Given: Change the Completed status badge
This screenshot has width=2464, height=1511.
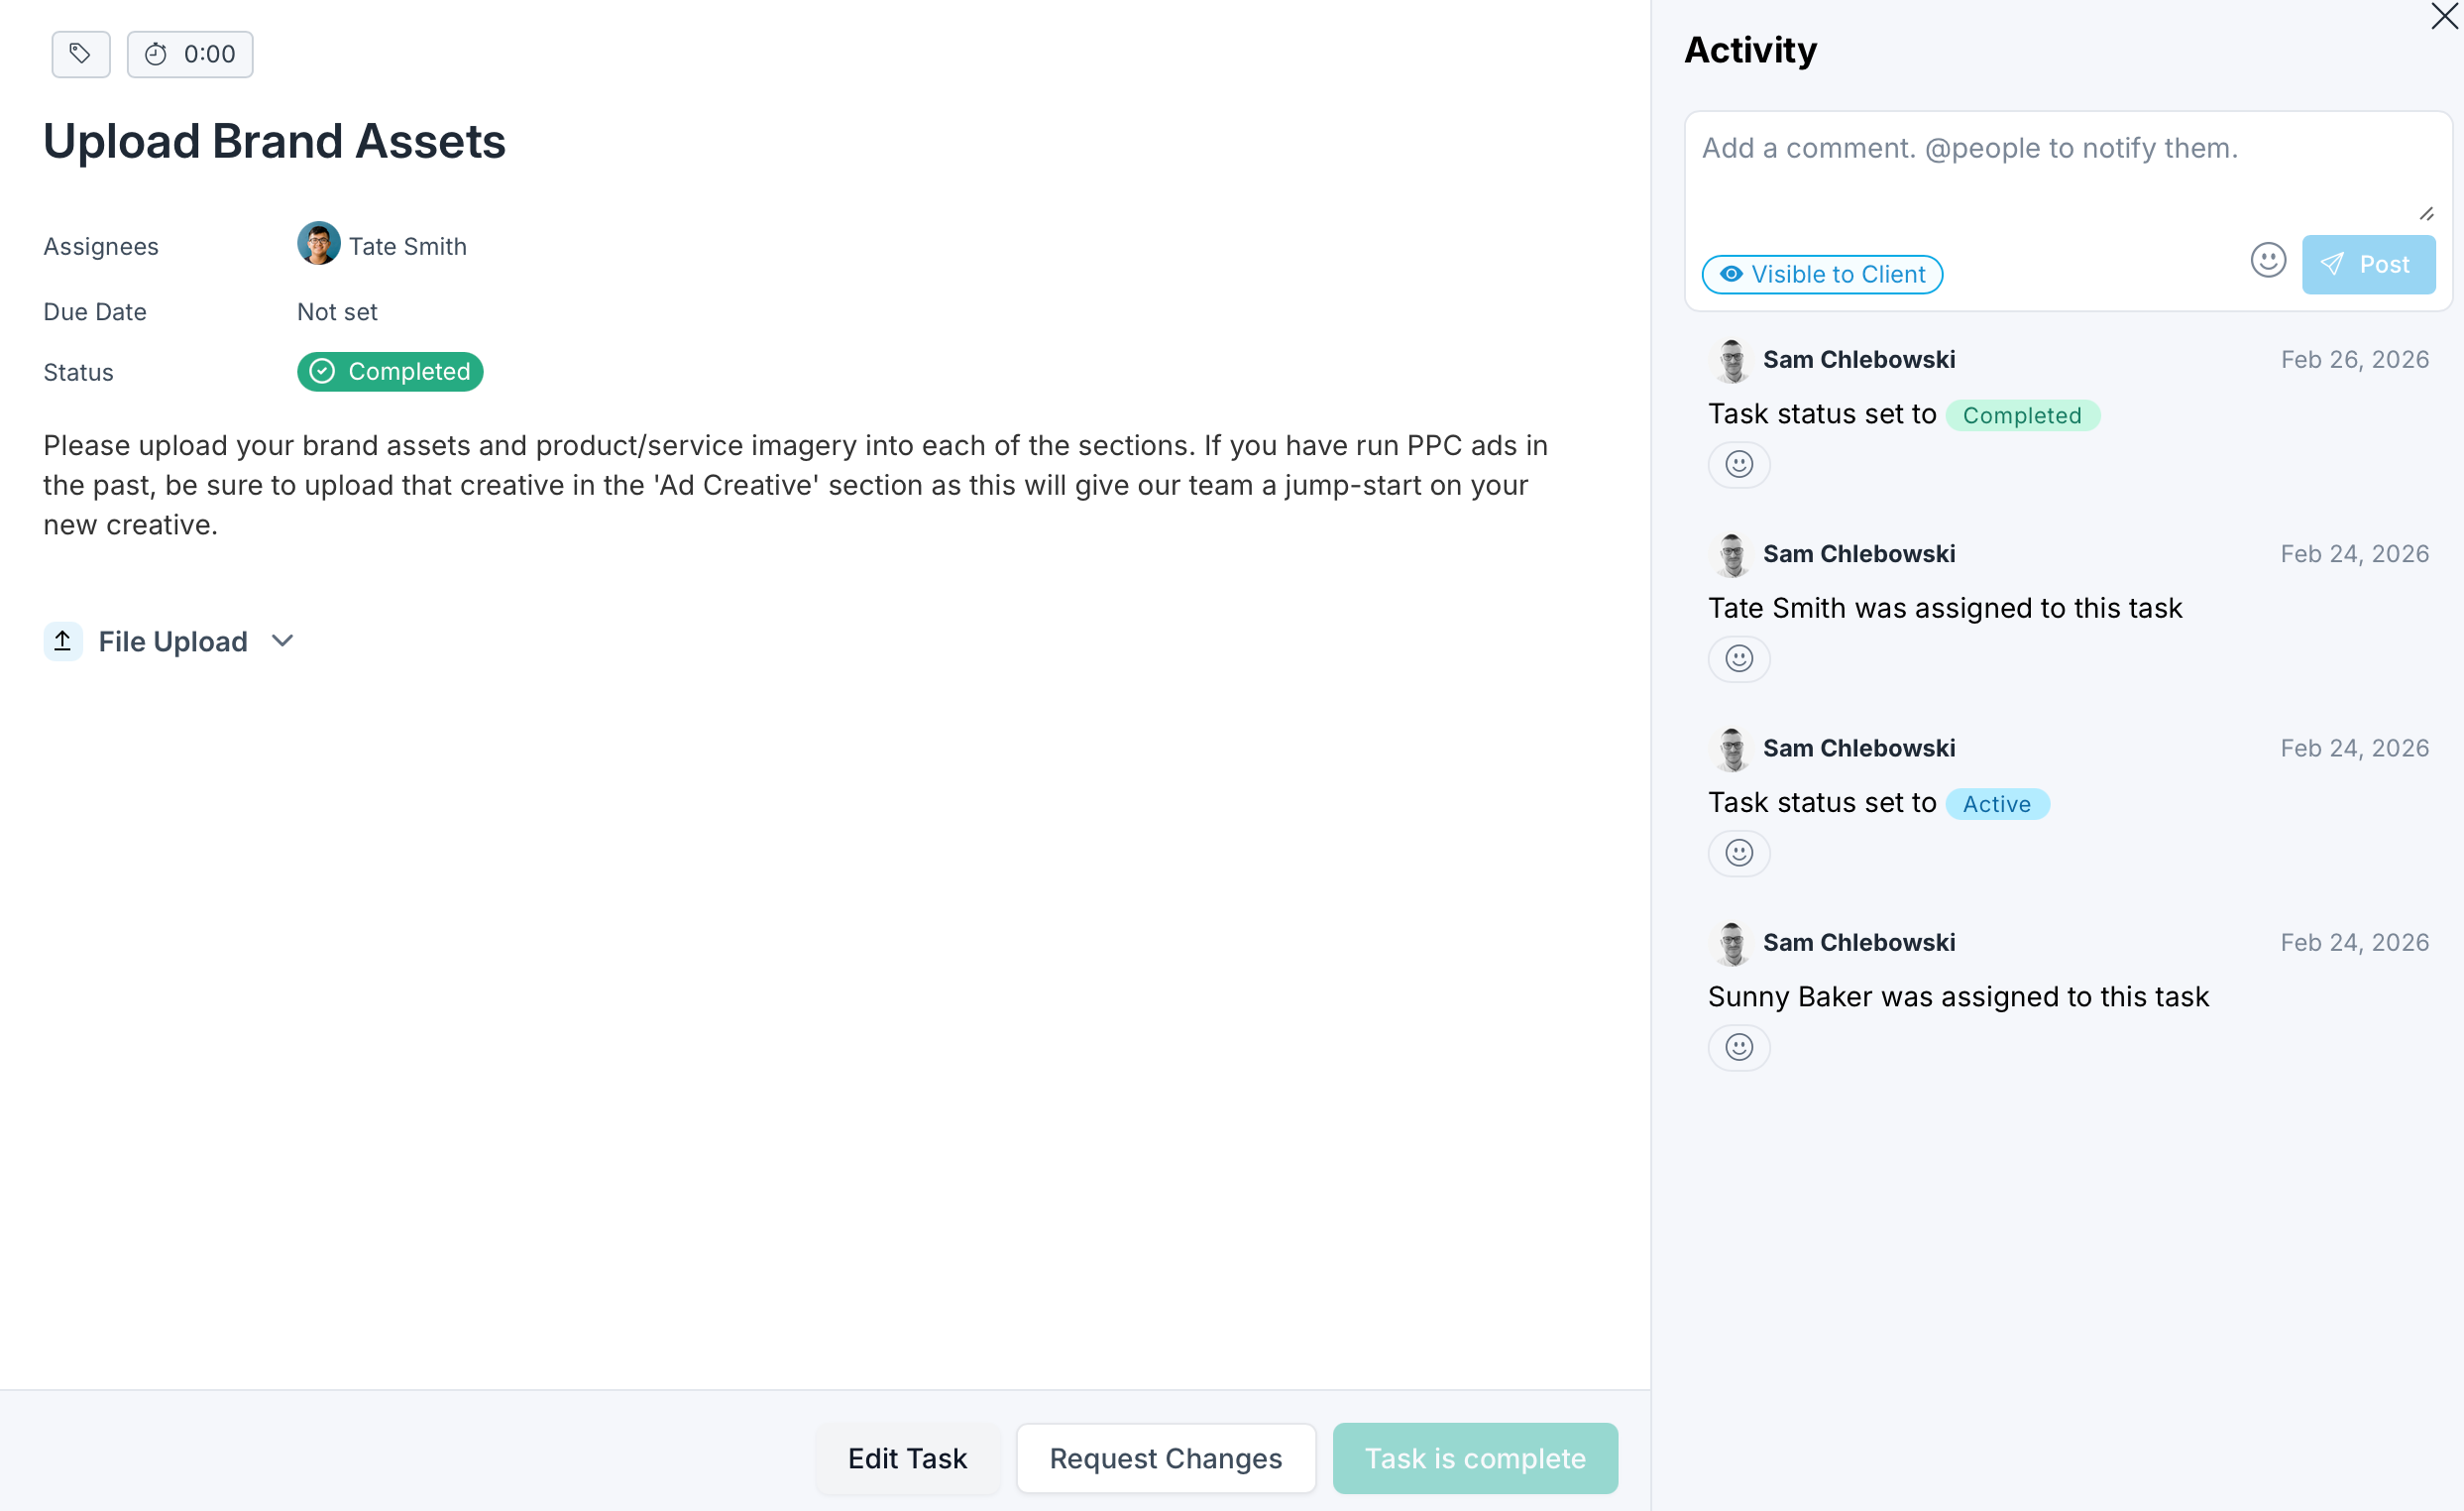Looking at the screenshot, I should pos(390,372).
